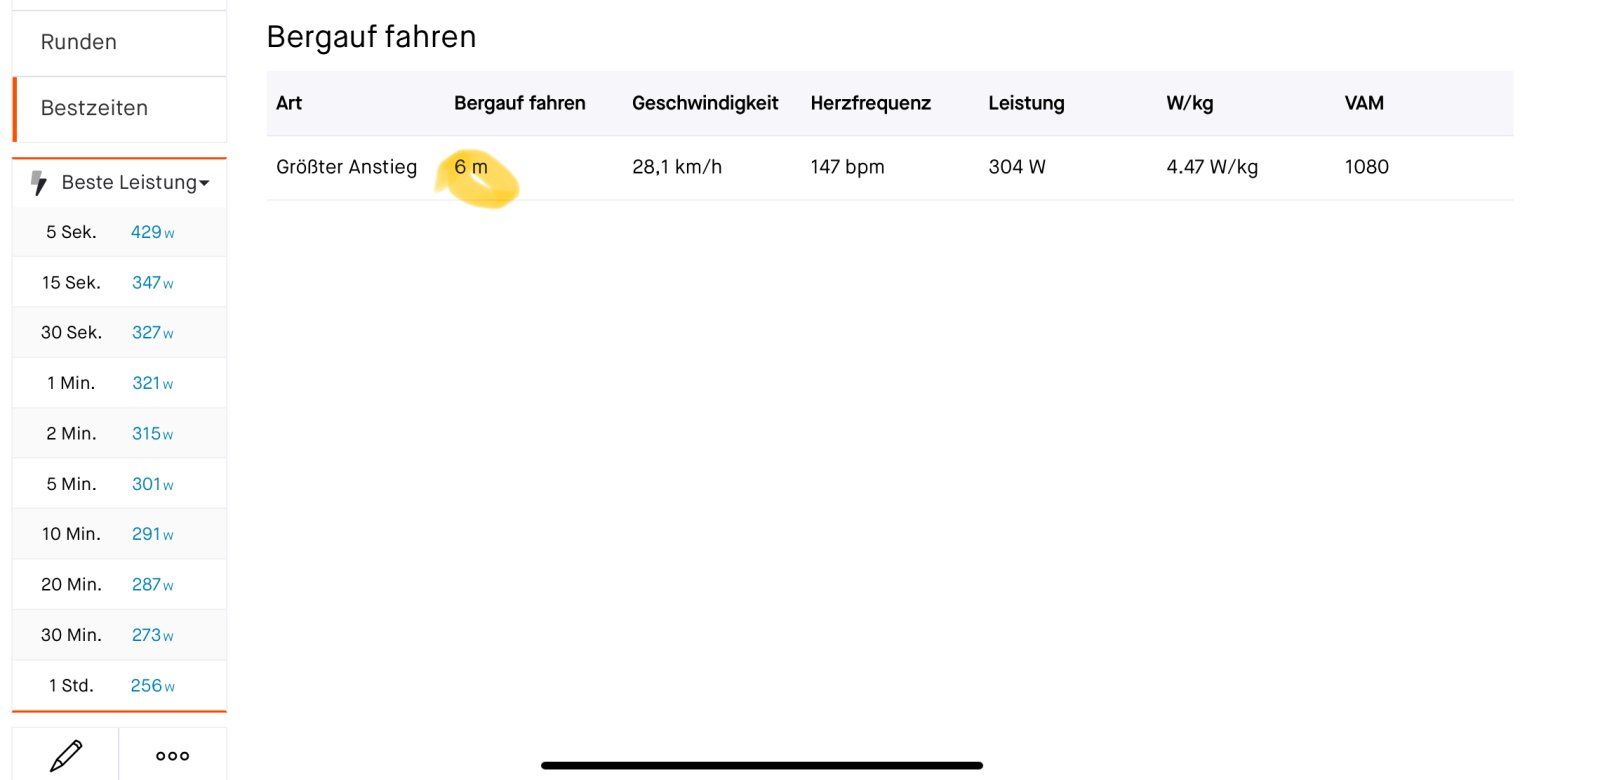
Task: Open the 30 Sek. 327 W effort
Action: 119,333
